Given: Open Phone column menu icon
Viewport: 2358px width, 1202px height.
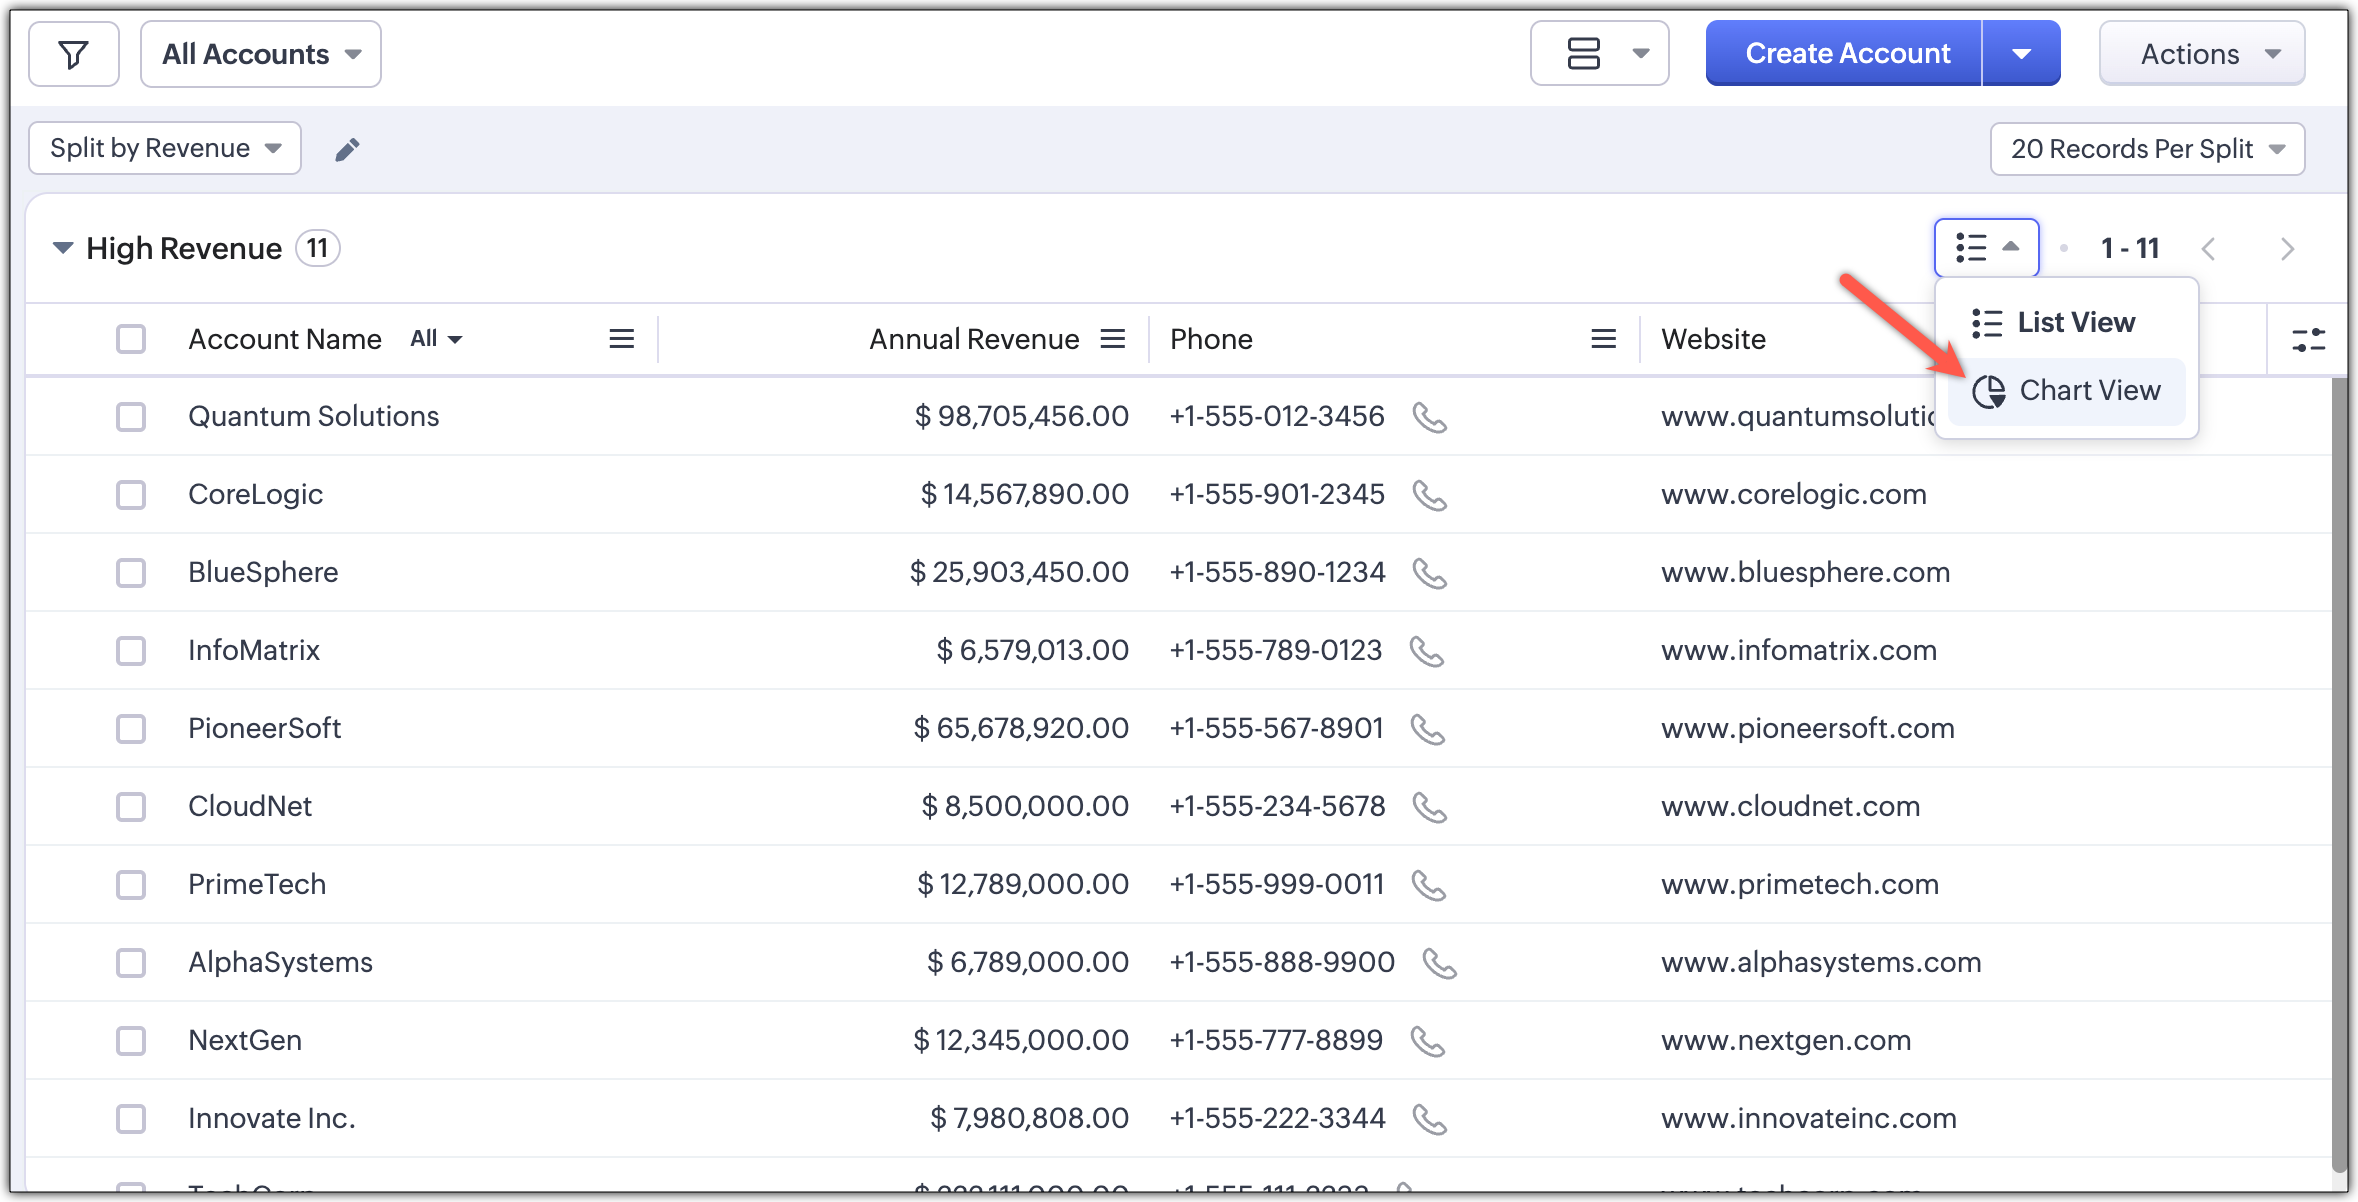Looking at the screenshot, I should (x=1603, y=340).
